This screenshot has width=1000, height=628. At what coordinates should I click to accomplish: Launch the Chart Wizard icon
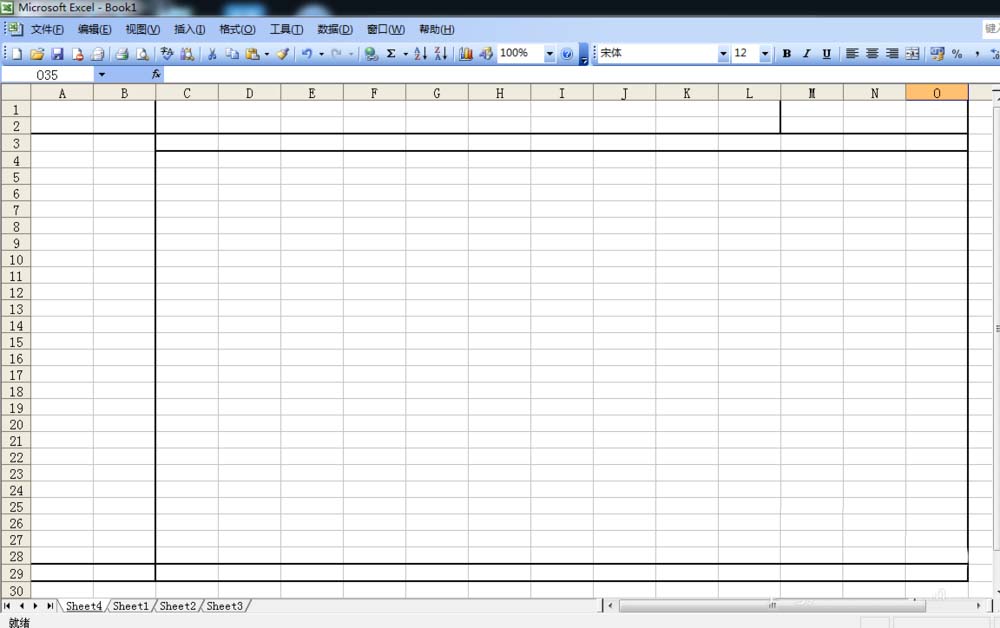click(465, 54)
